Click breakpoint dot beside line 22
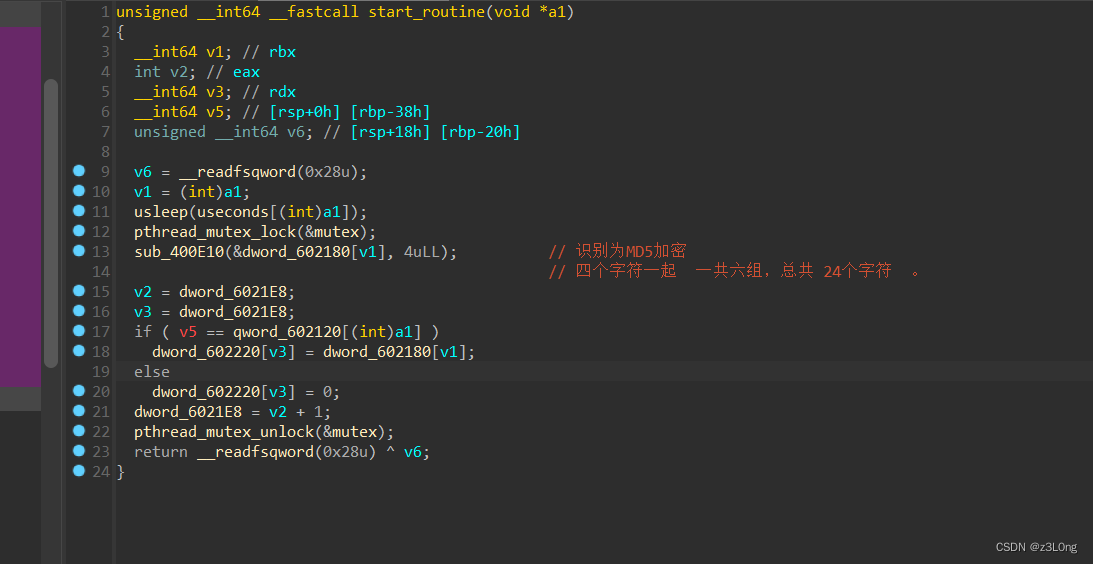1093x564 pixels. tap(78, 430)
